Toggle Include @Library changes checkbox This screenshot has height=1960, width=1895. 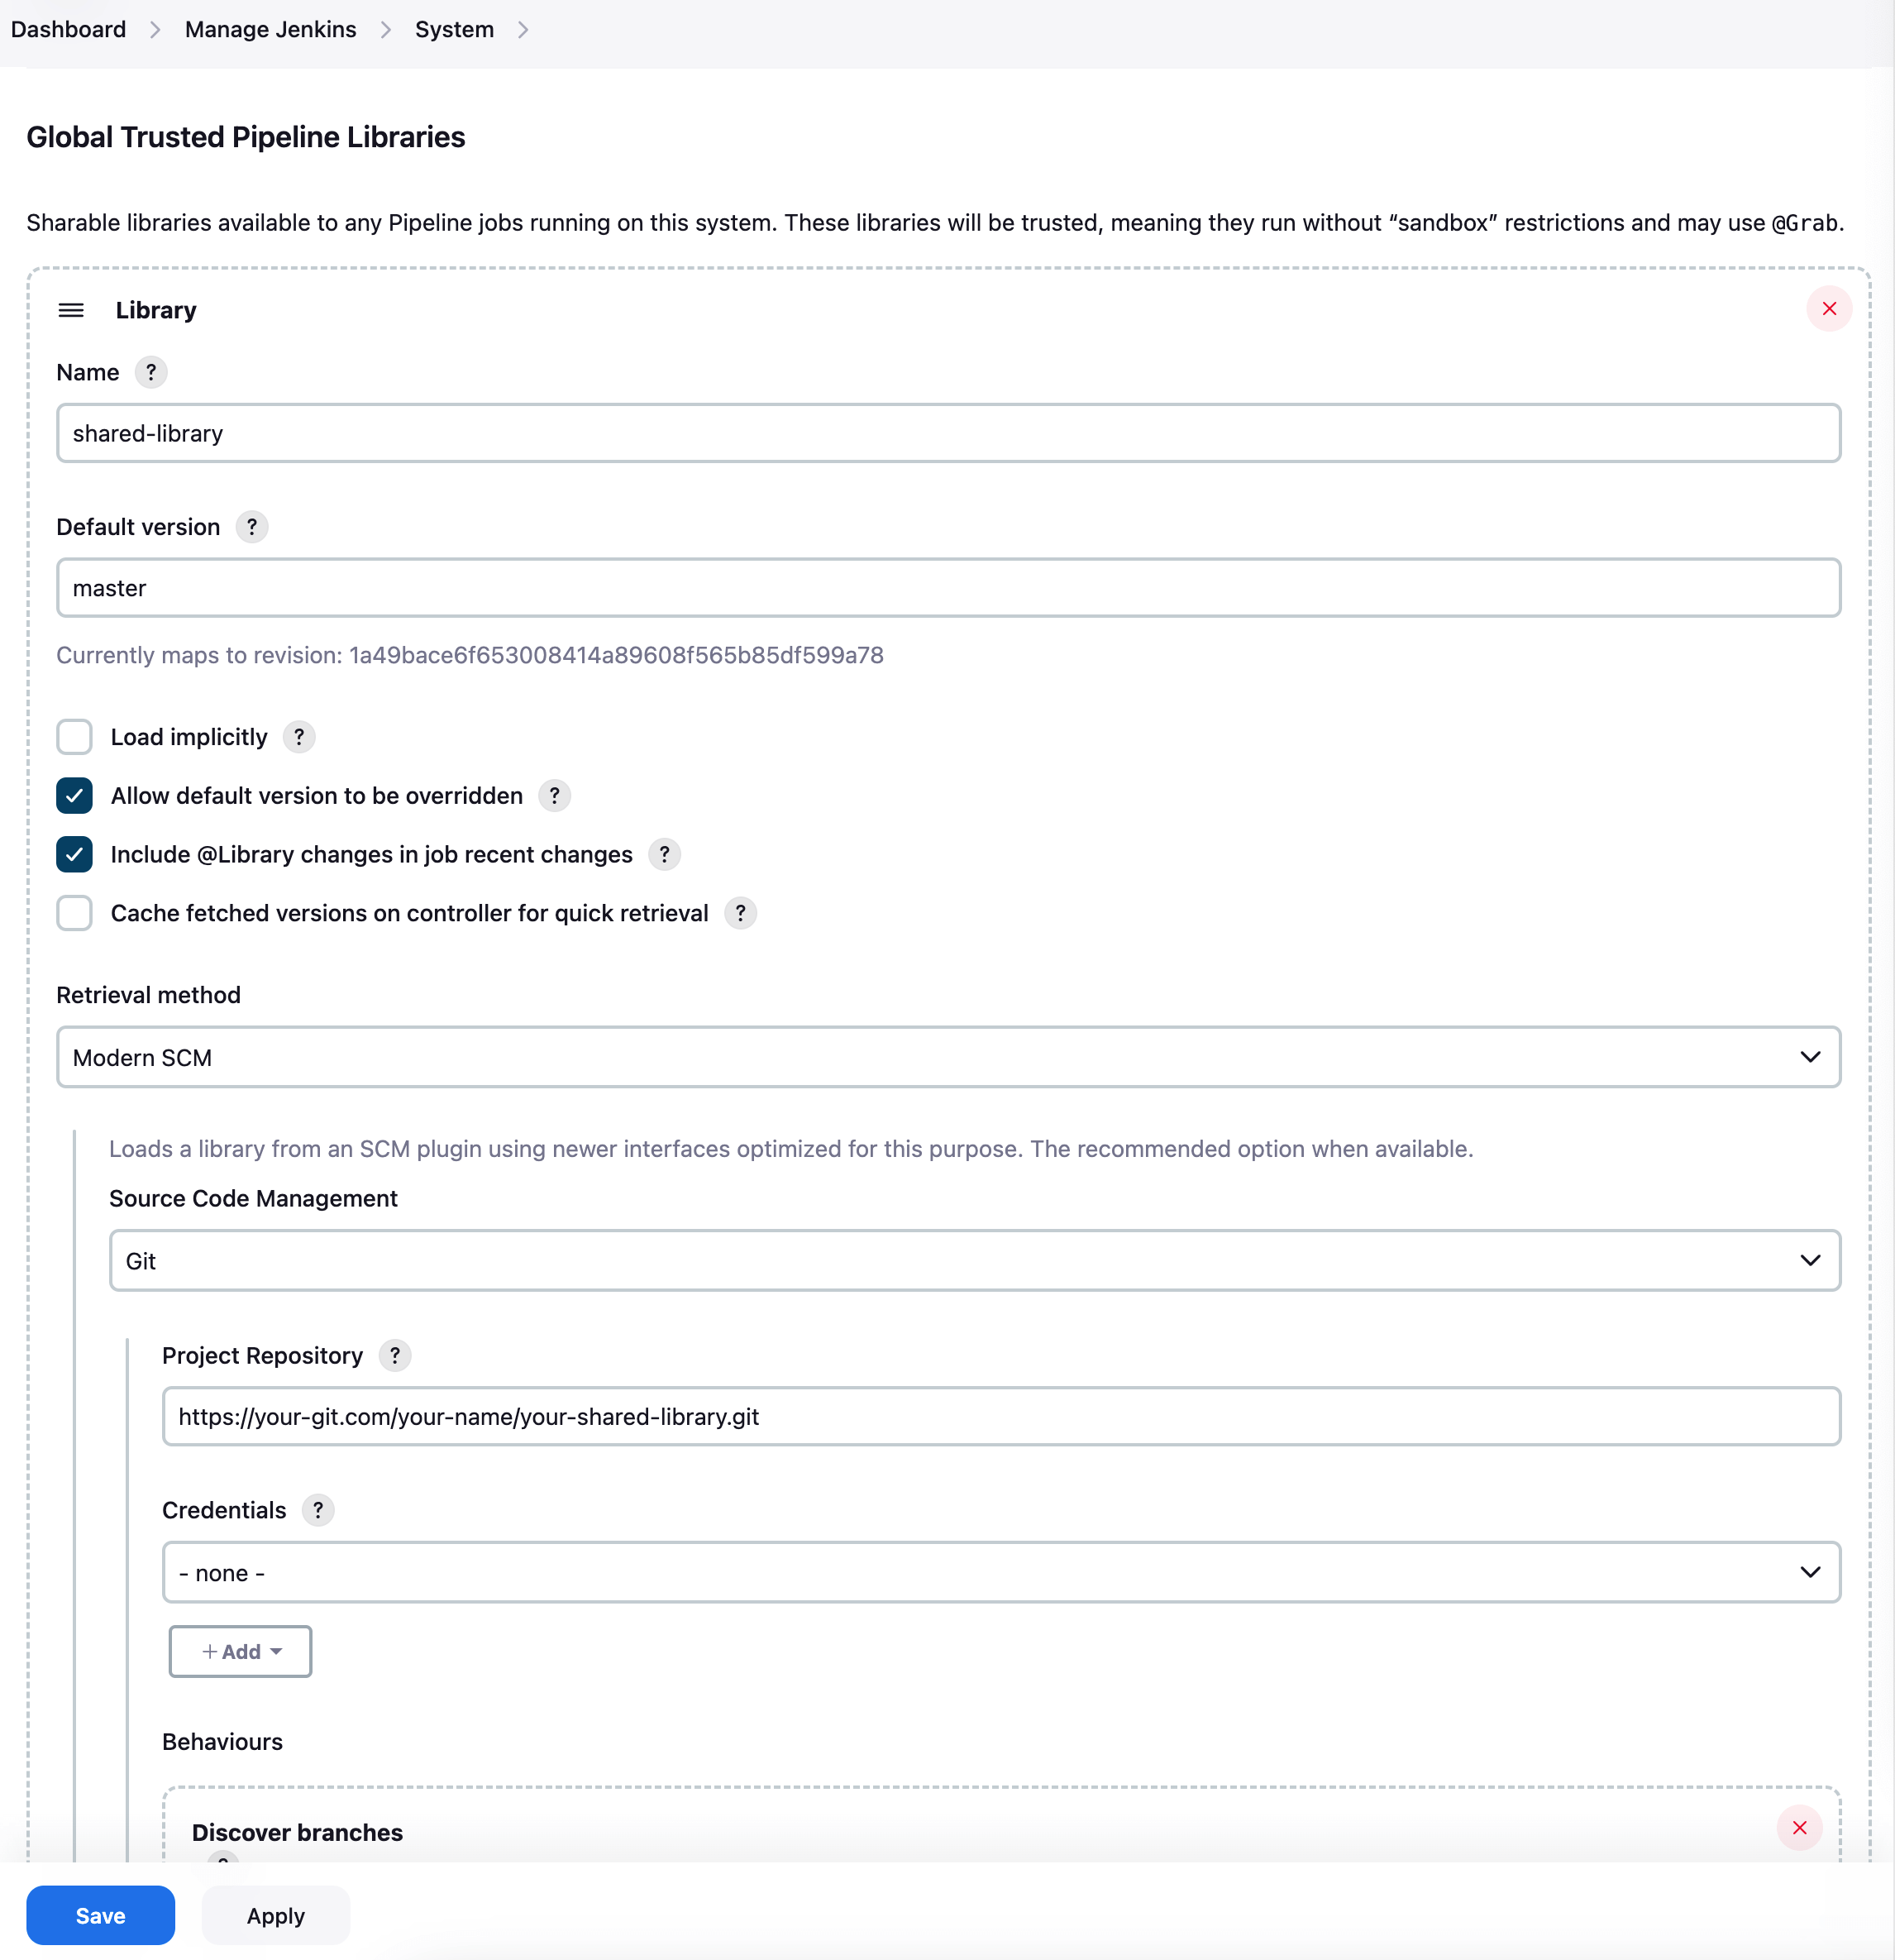click(x=75, y=855)
